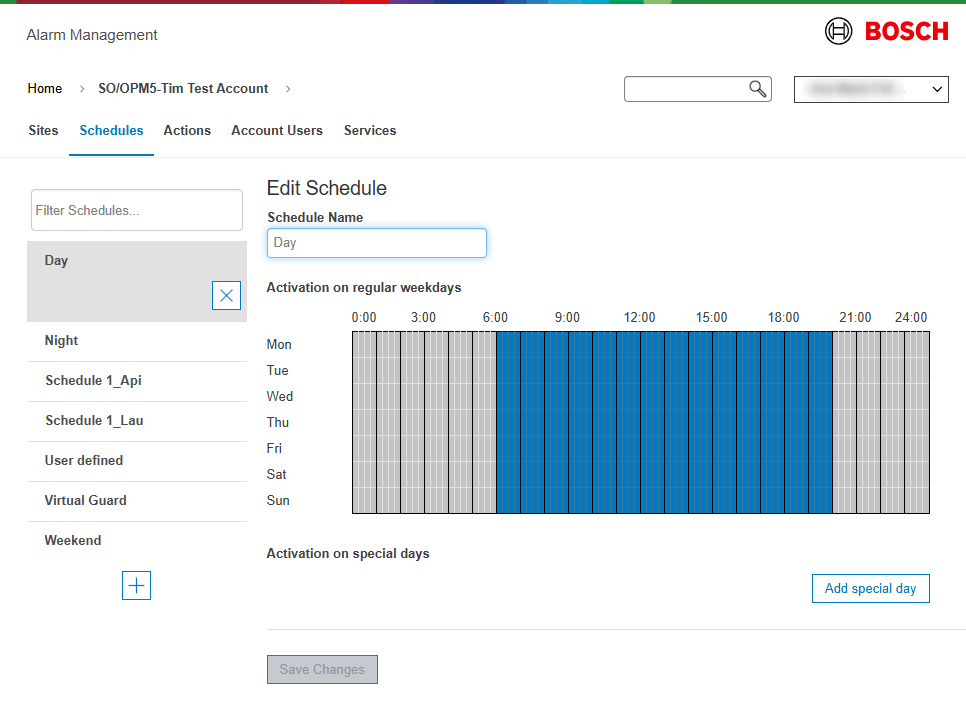Open the Services tab

click(x=370, y=131)
